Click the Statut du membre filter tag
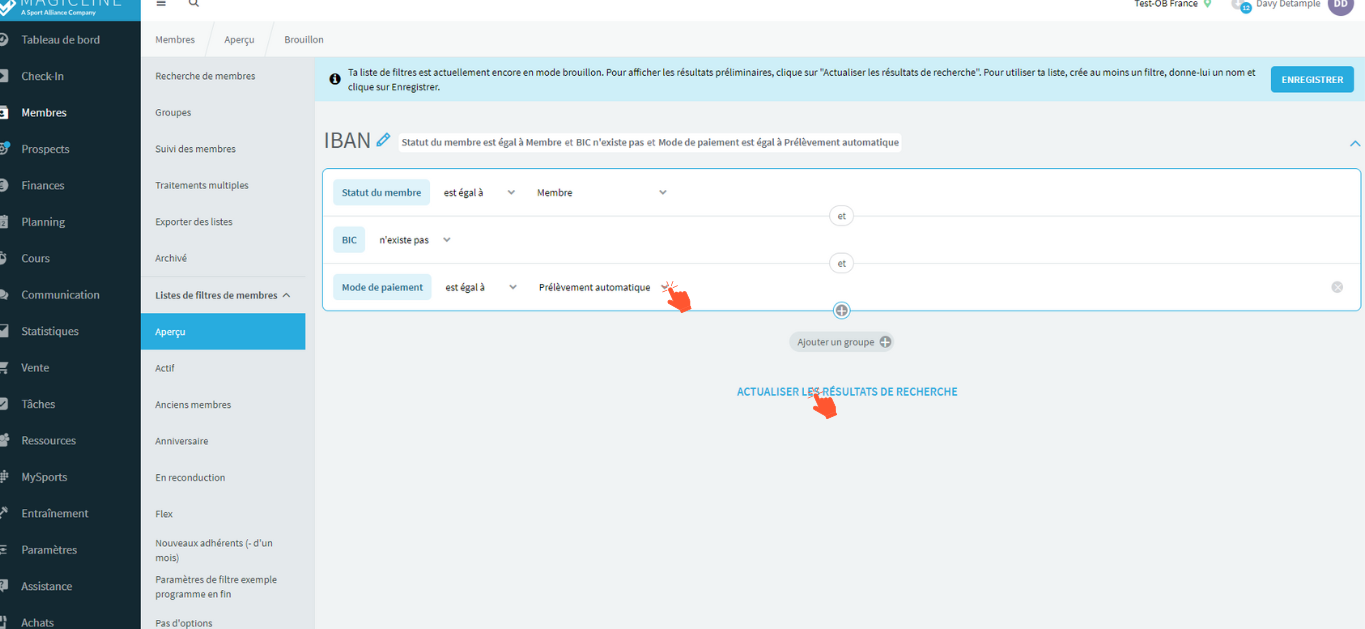 click(381, 193)
